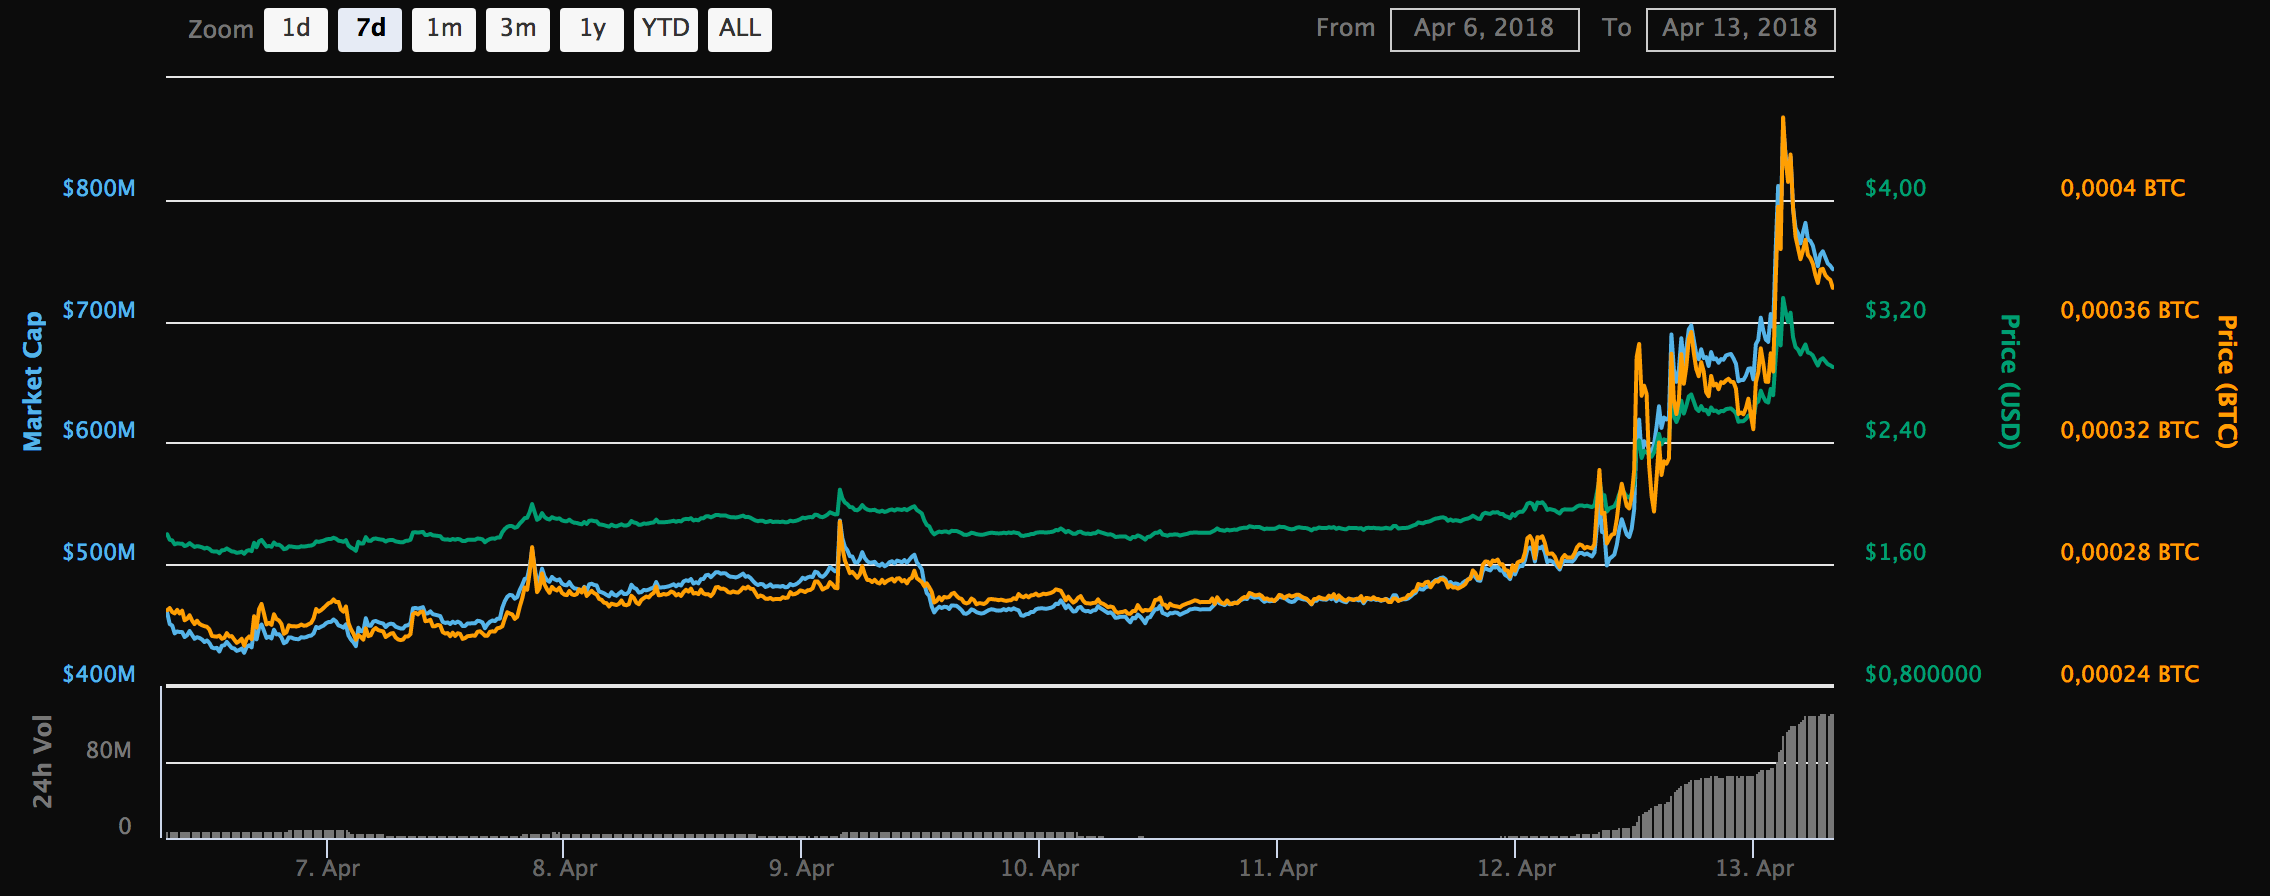Click the Price (BTC) axis title
The height and width of the screenshot is (896, 2270).
[2226, 381]
